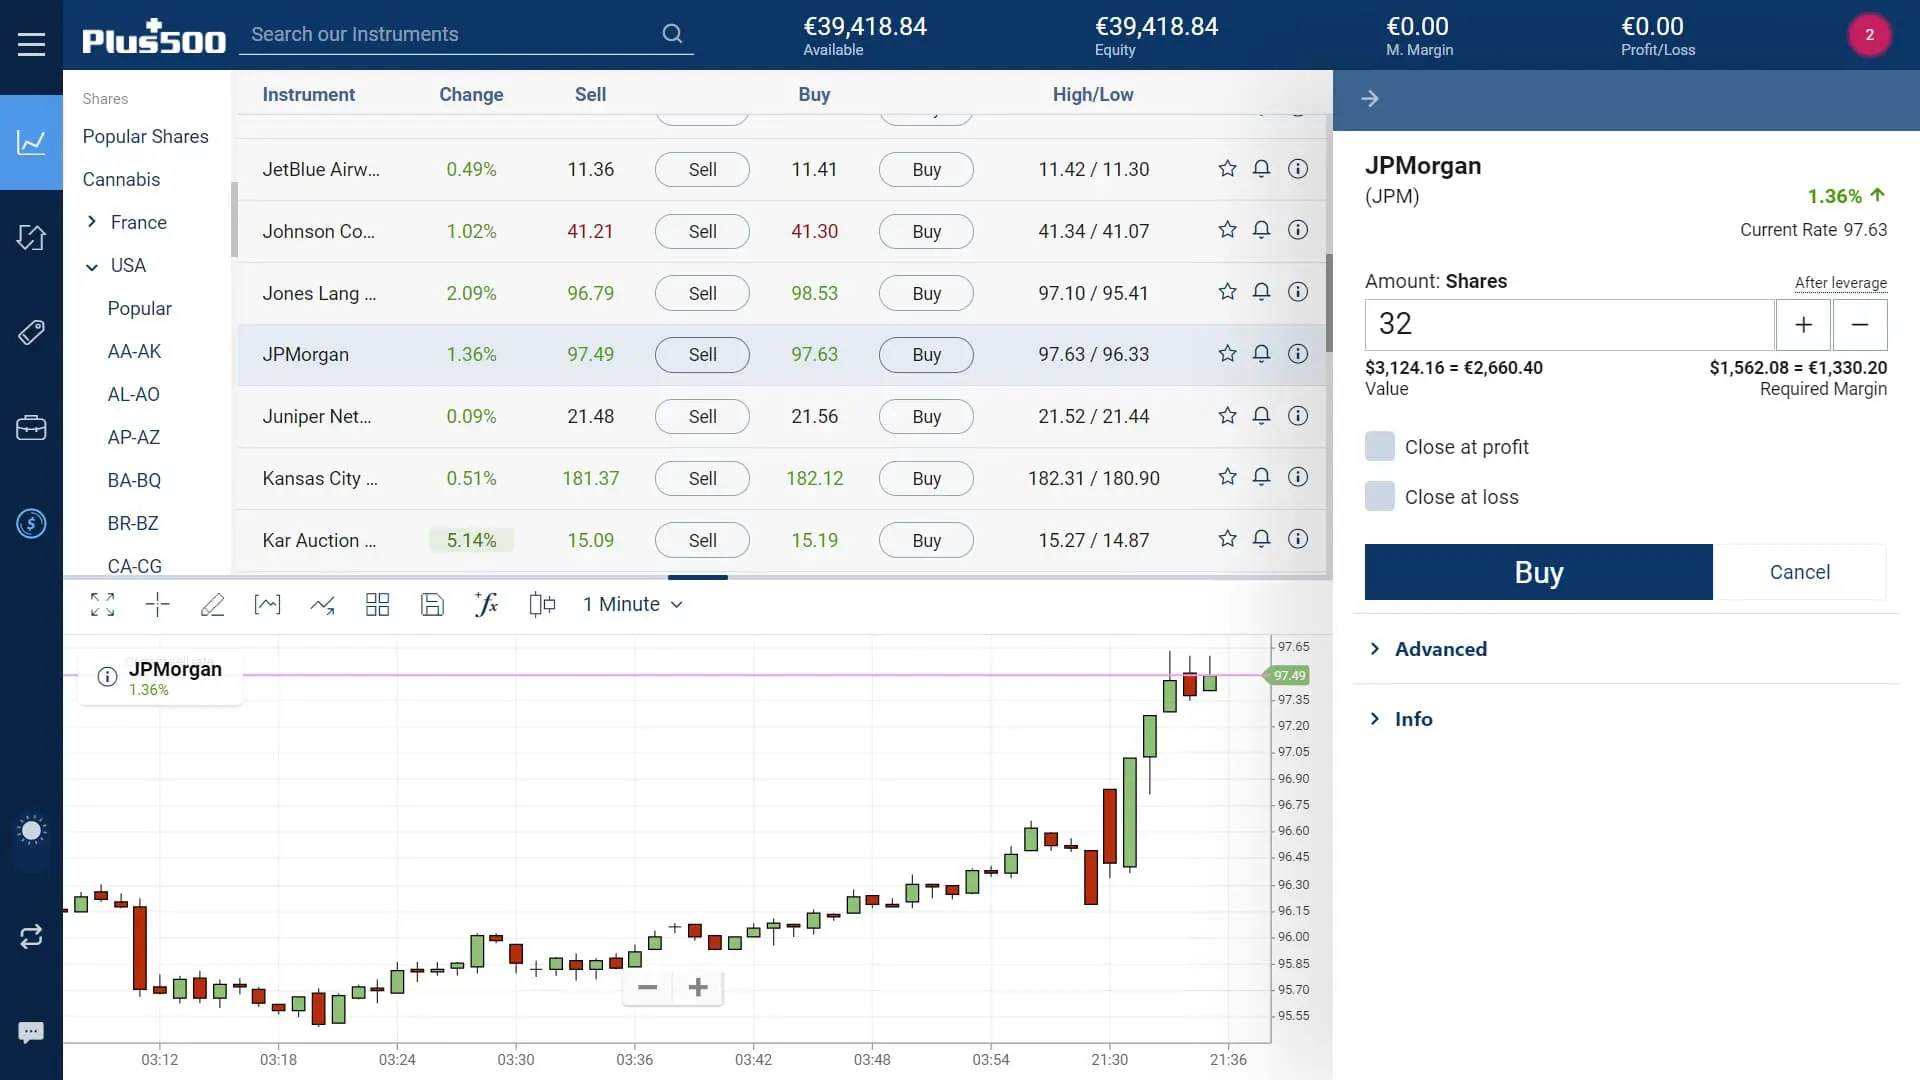This screenshot has width=1920, height=1080.
Task: Click Sell for Johnson Controls row
Action: coord(702,231)
